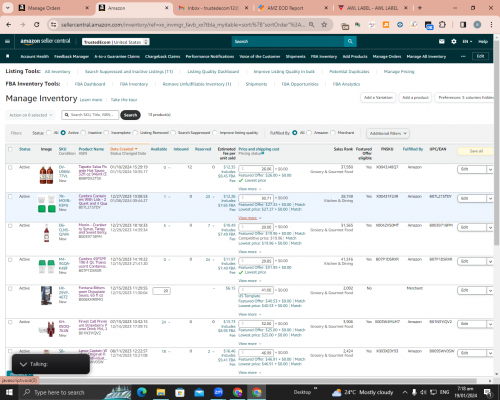Image resolution: width=500 pixels, height=400 pixels.
Task: Select the Inactive status radio button
Action: click(83, 133)
